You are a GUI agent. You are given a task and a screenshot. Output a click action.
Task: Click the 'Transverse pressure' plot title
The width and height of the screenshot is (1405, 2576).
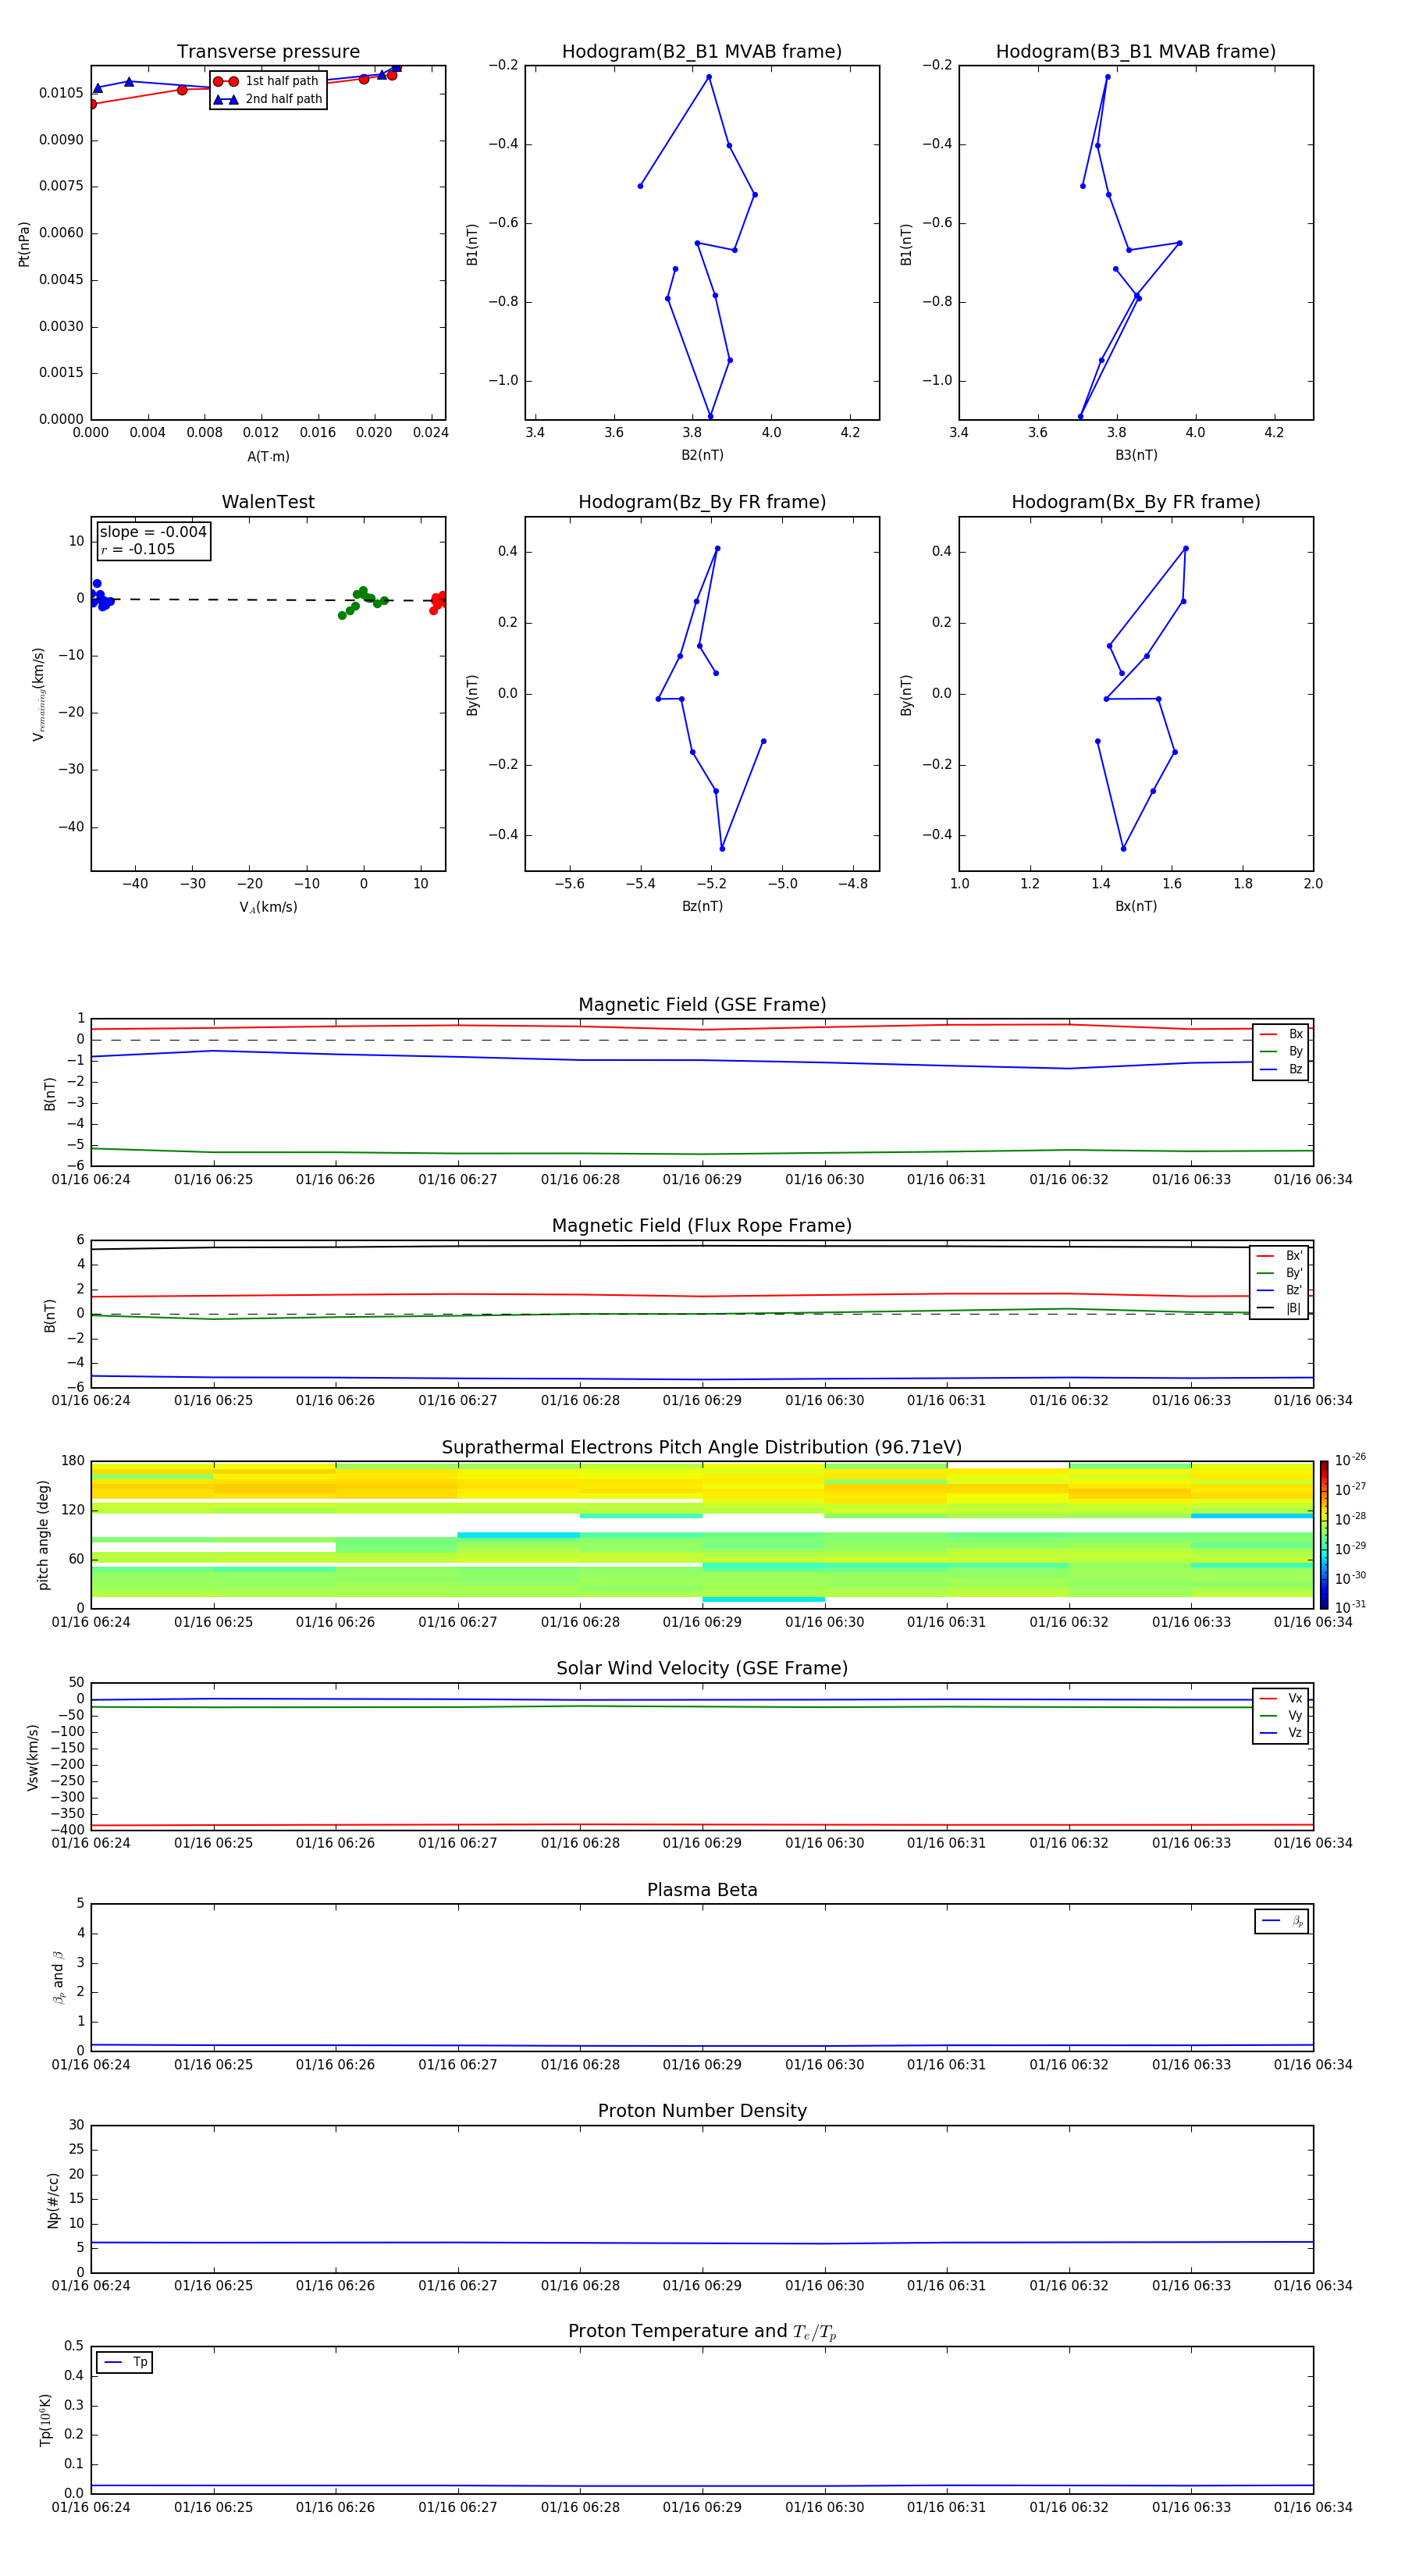[x=268, y=52]
